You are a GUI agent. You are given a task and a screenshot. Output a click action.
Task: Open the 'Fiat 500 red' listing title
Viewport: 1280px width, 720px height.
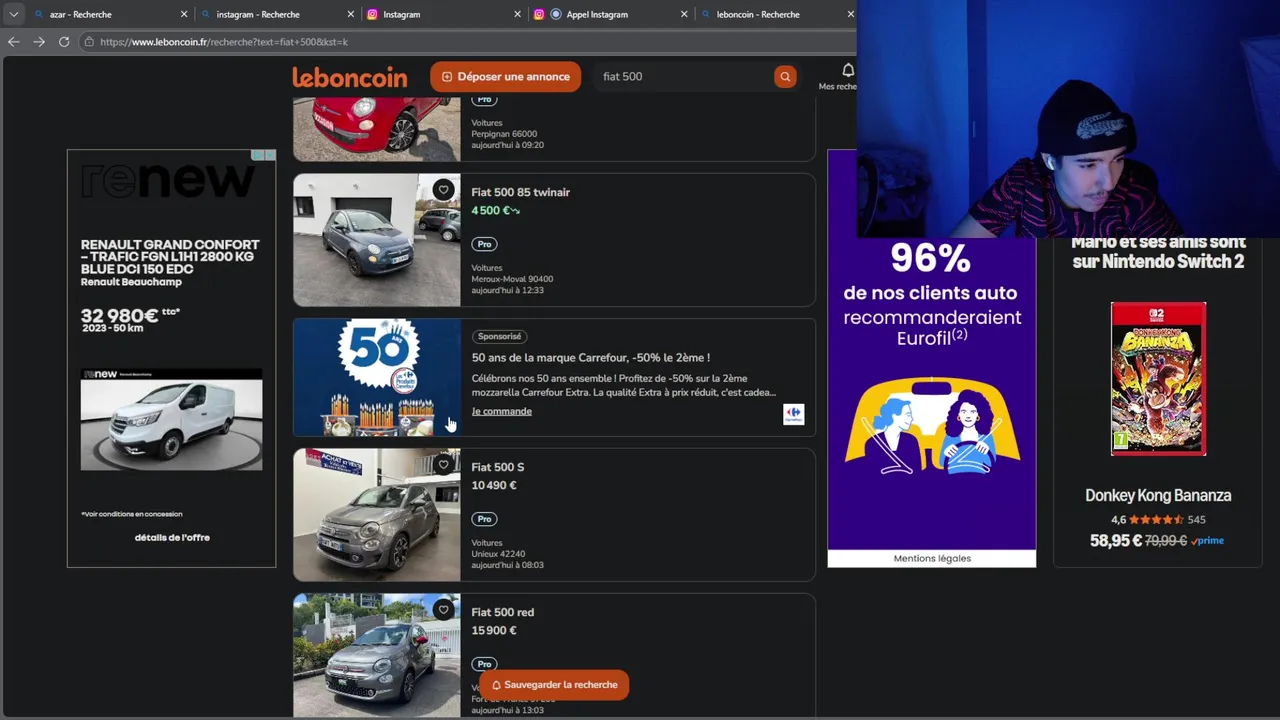click(x=502, y=612)
